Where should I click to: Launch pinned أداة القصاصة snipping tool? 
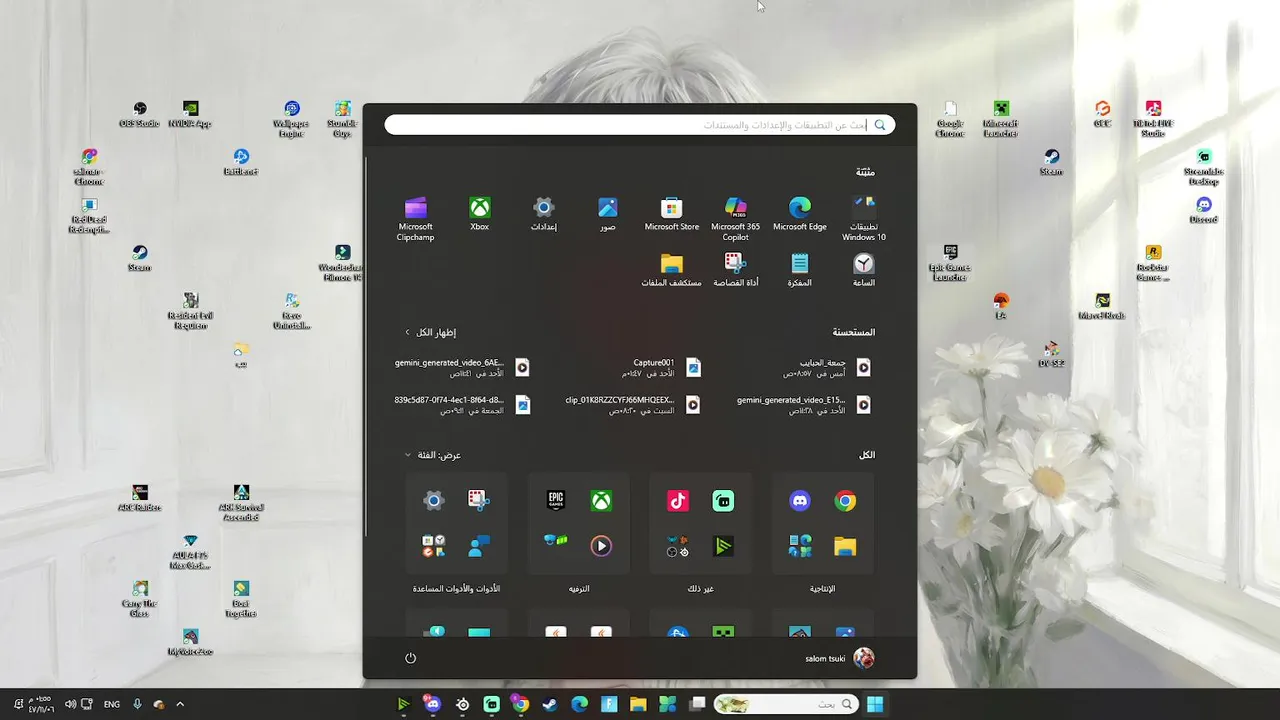(736, 270)
